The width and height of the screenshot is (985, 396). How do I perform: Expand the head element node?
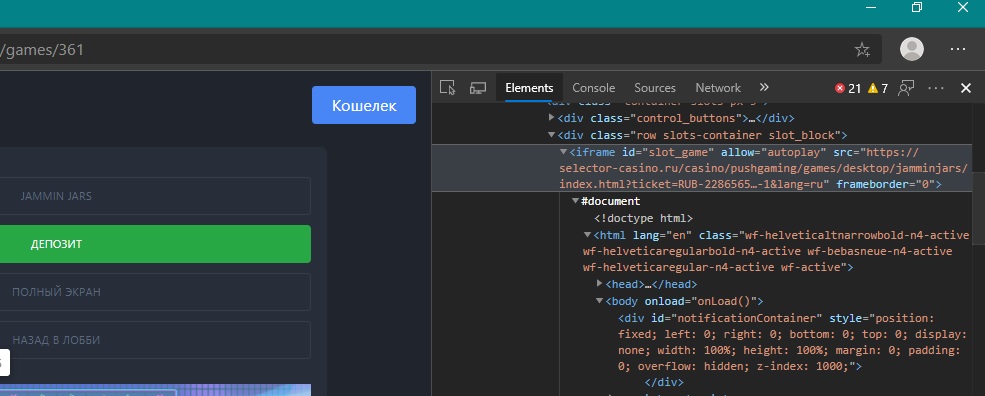point(599,284)
